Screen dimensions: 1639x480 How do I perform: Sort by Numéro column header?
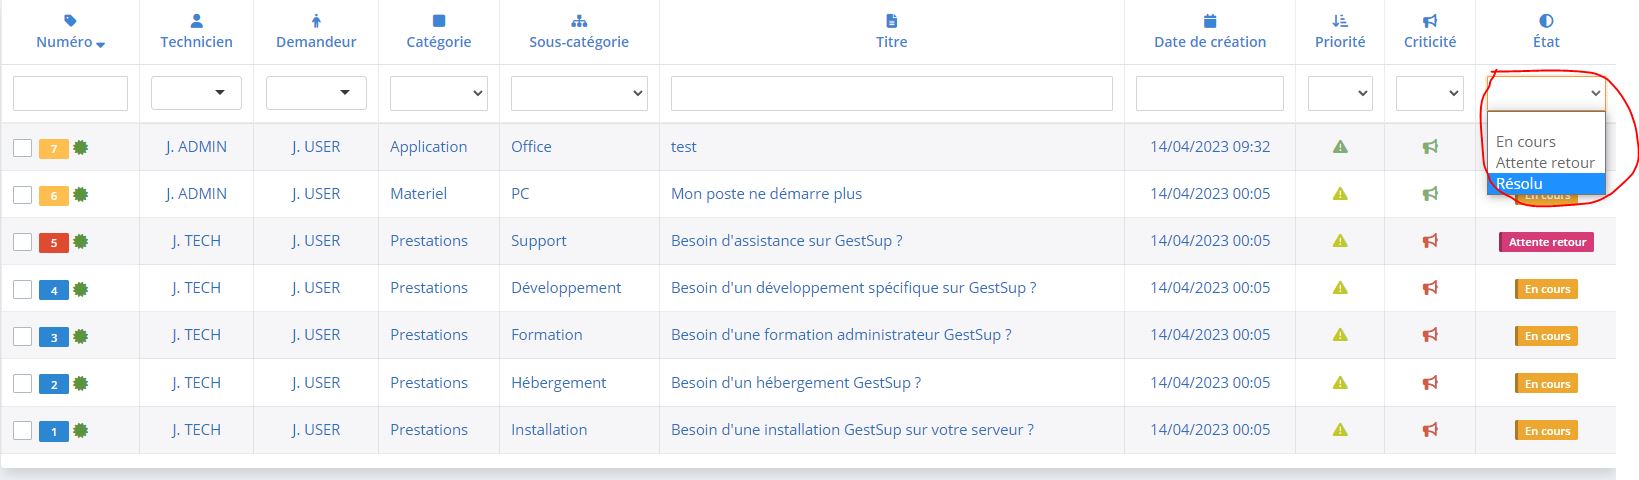[70, 42]
